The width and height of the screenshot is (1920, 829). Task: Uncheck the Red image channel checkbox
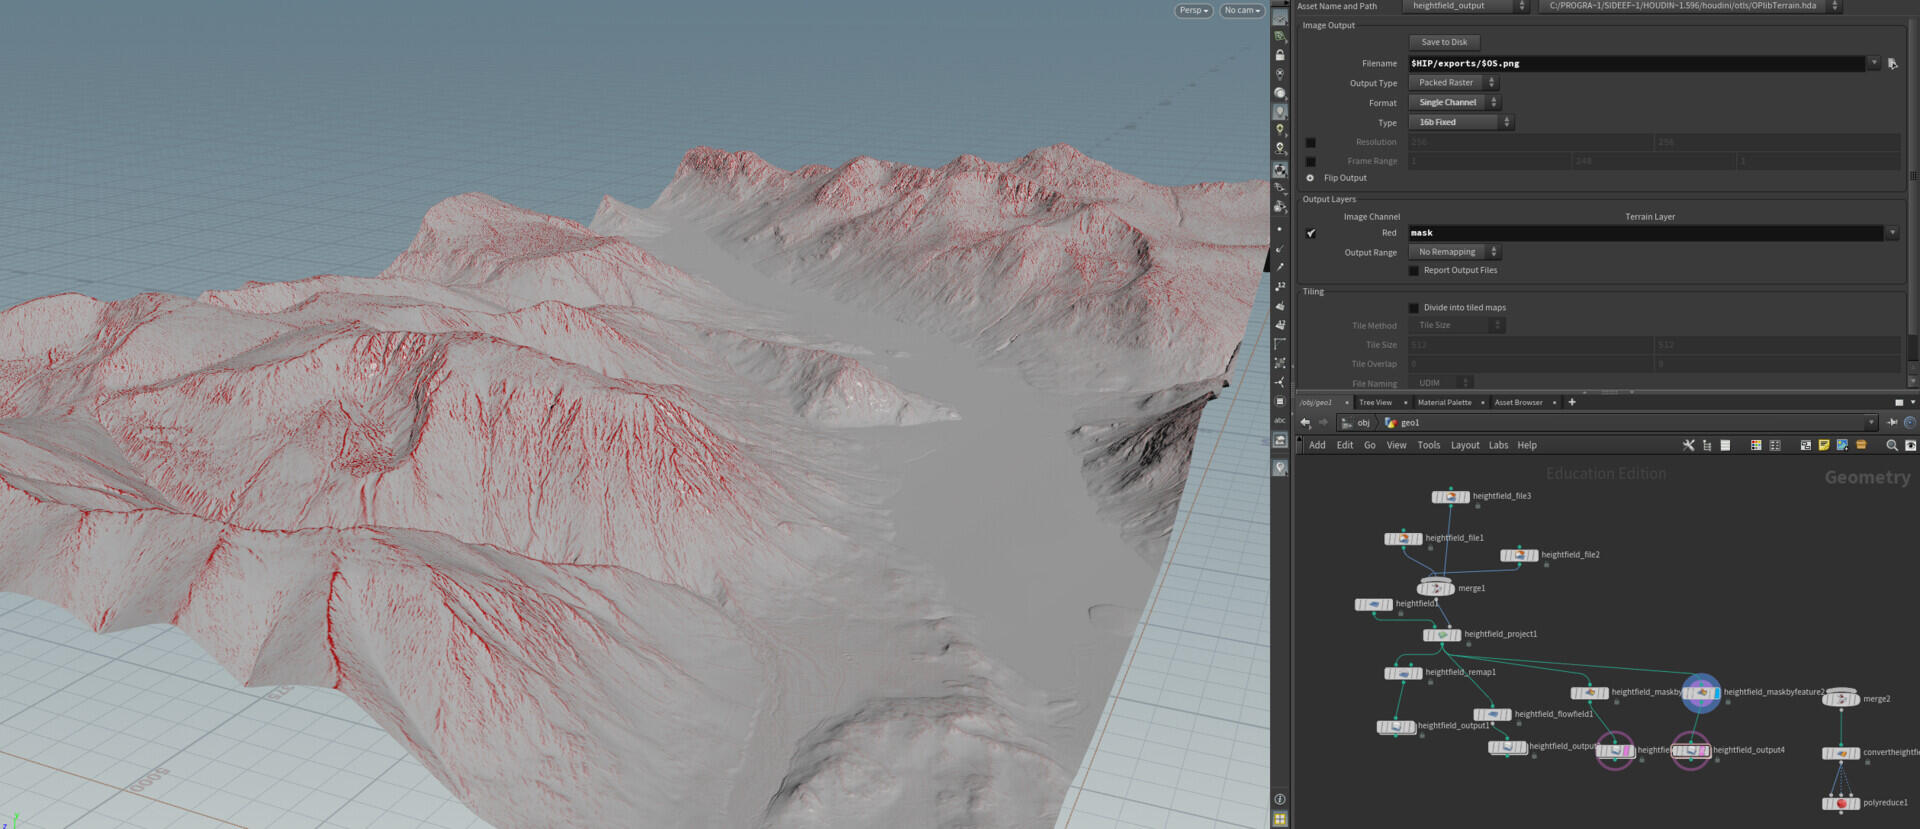point(1311,233)
